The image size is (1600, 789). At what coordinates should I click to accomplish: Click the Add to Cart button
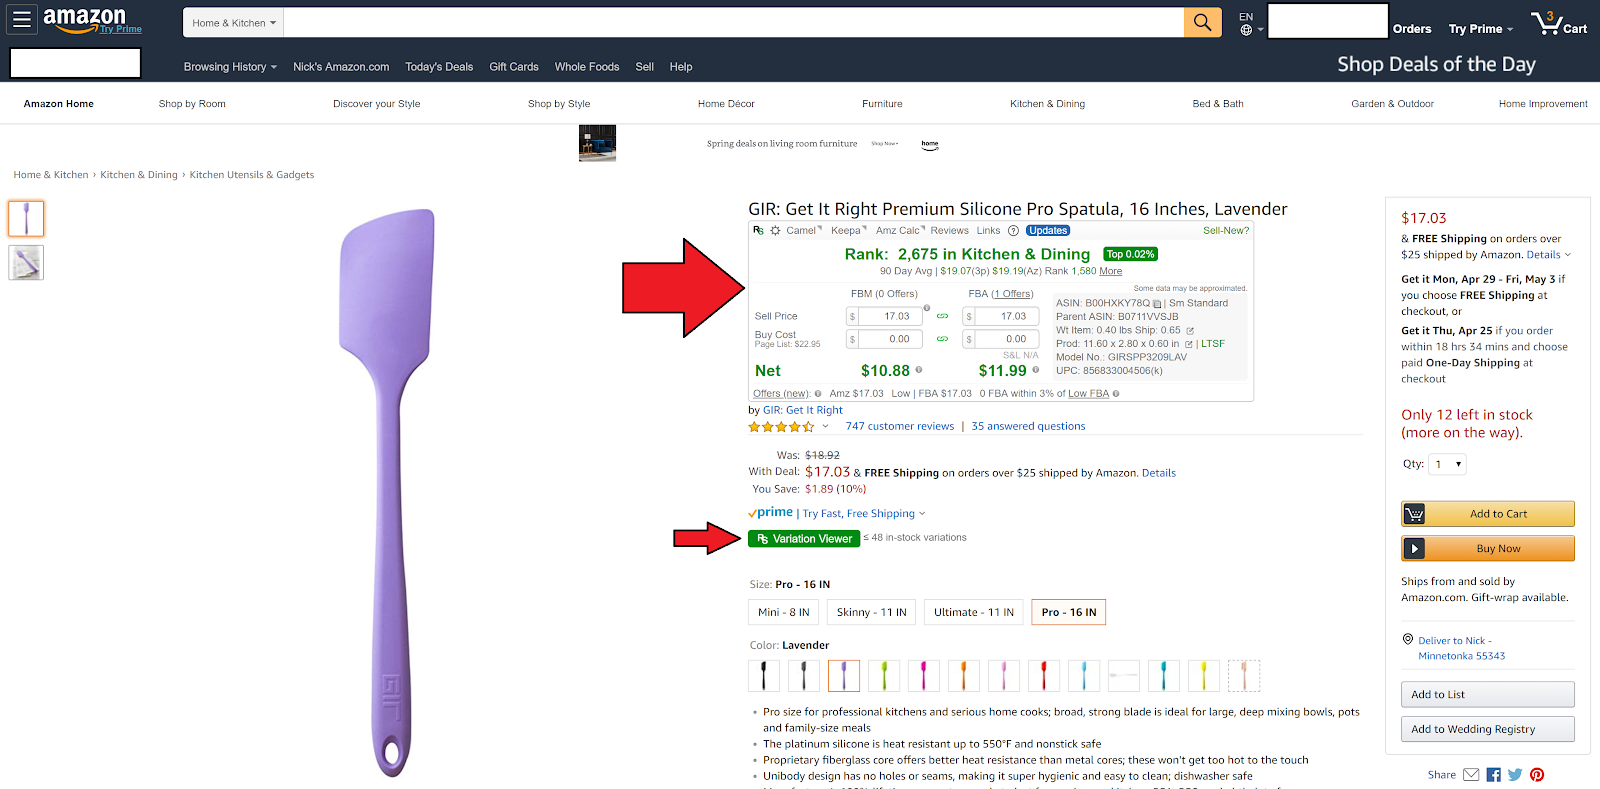[x=1487, y=514]
